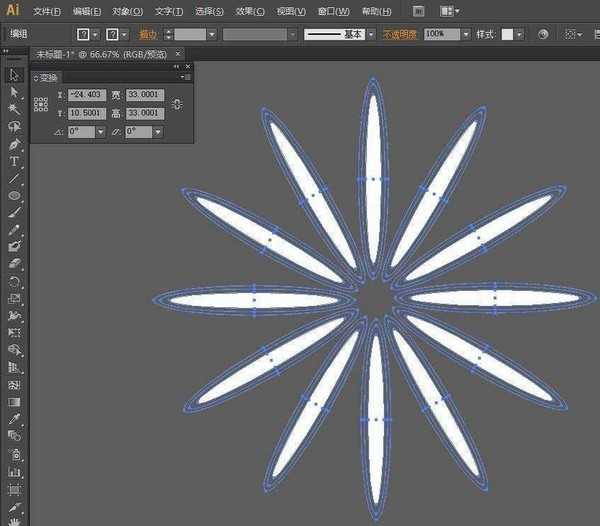Set reference point in Transform panel grid

tap(41, 104)
